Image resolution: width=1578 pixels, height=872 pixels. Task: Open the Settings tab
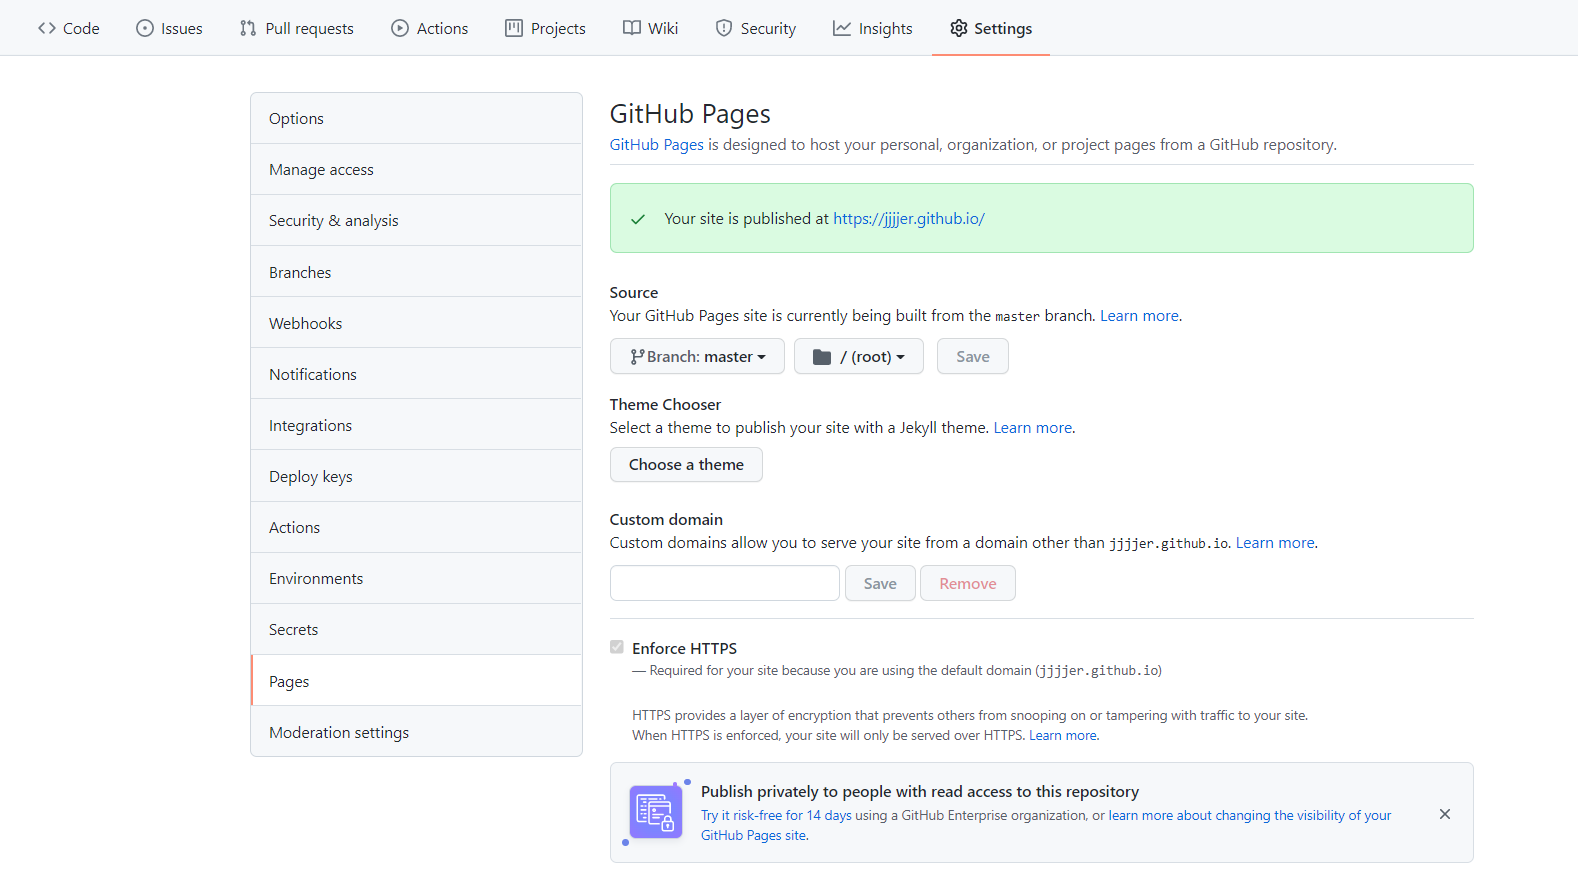point(991,28)
